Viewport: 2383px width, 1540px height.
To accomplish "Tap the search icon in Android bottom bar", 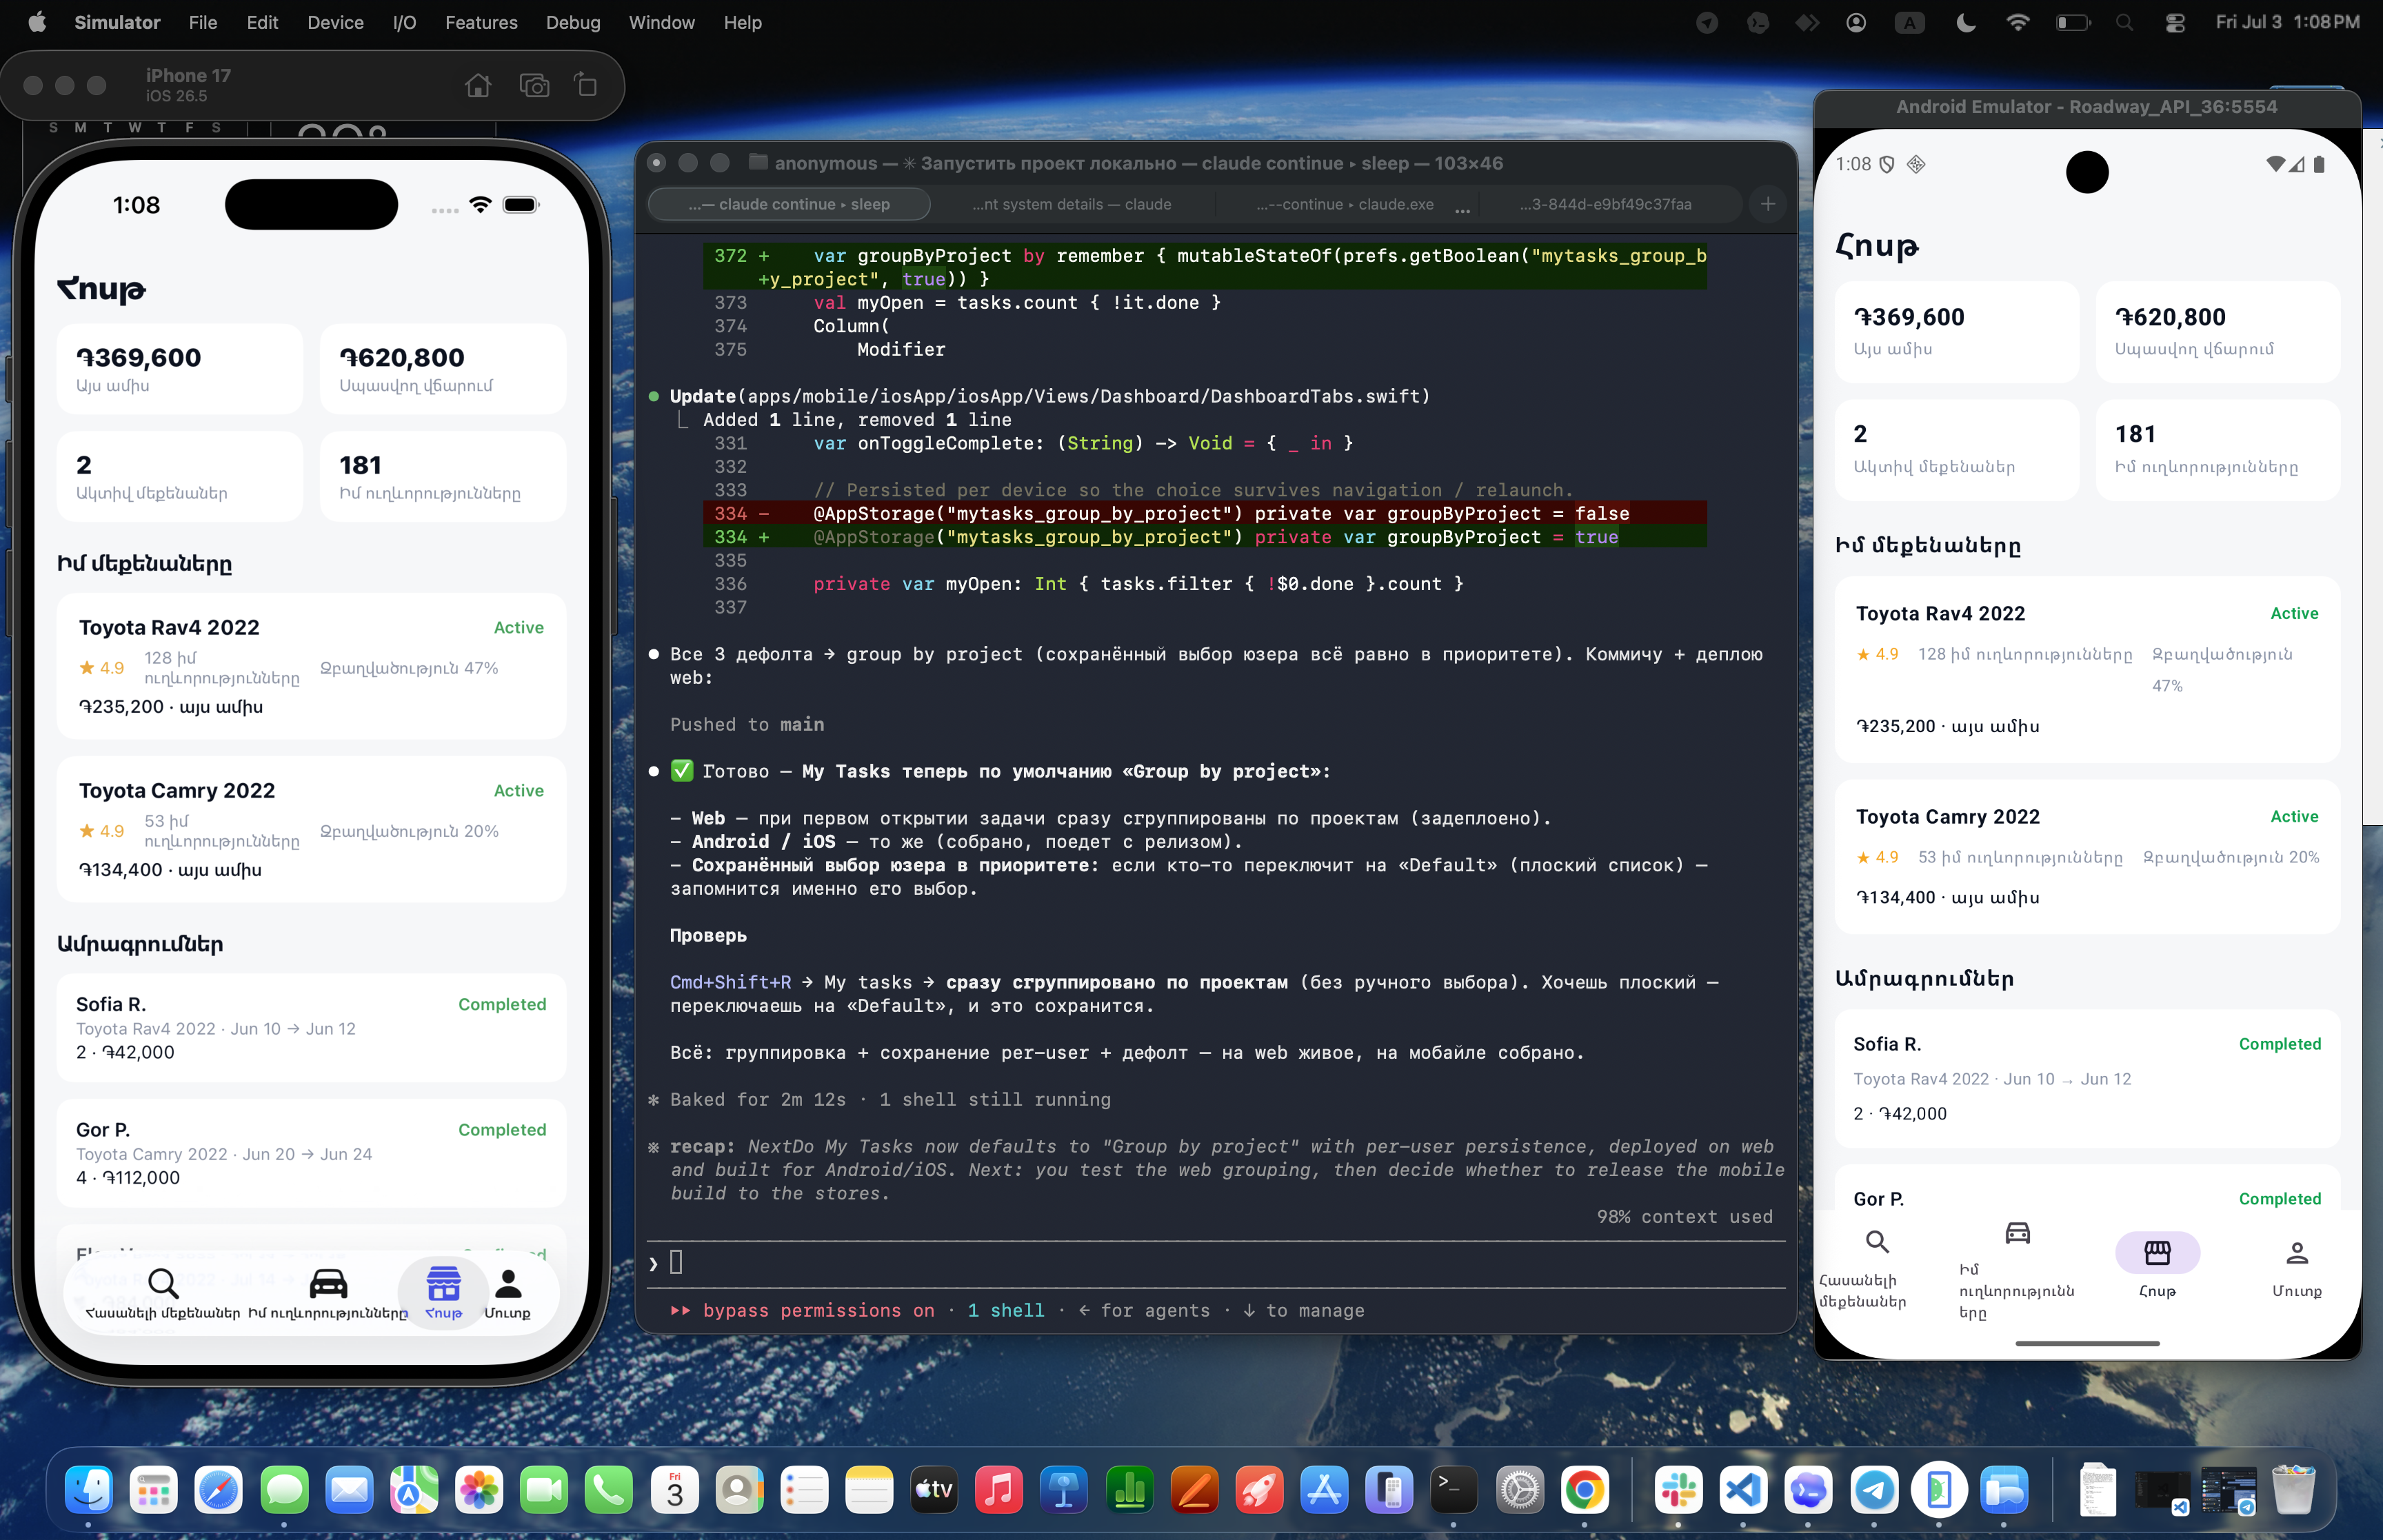I will tap(1877, 1242).
